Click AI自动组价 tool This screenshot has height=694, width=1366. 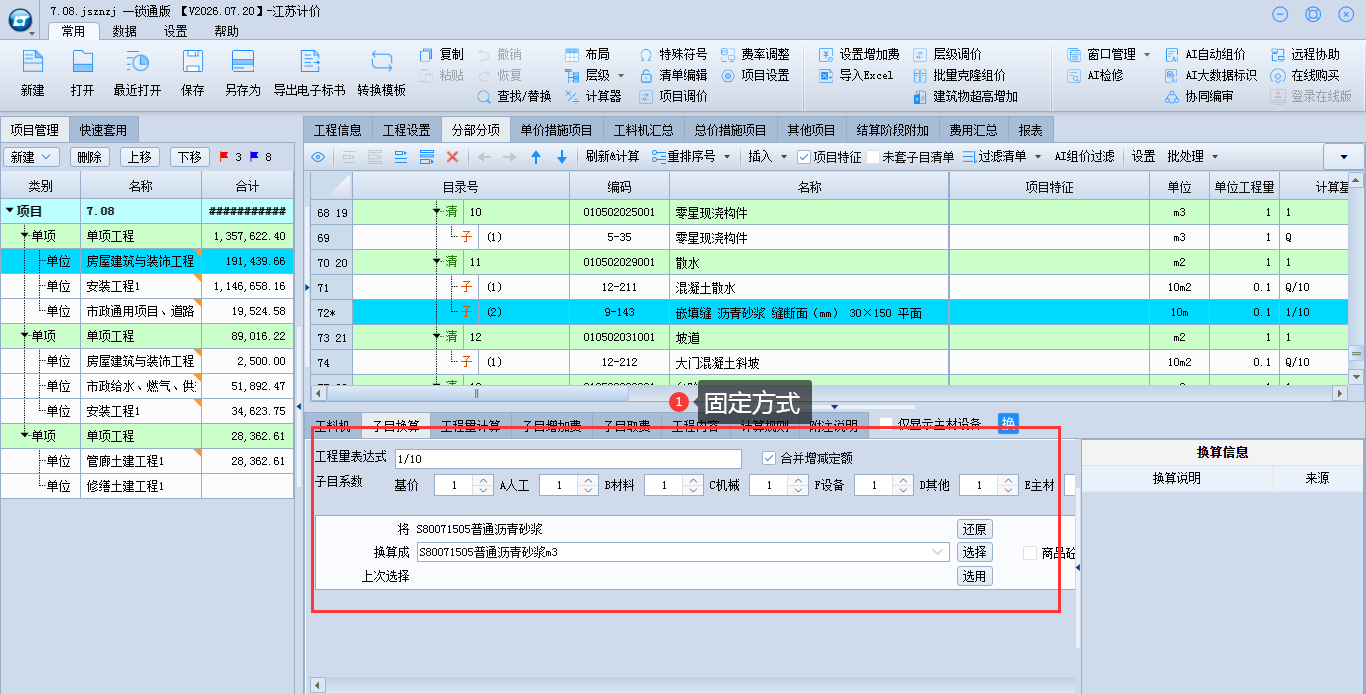tap(1205, 54)
